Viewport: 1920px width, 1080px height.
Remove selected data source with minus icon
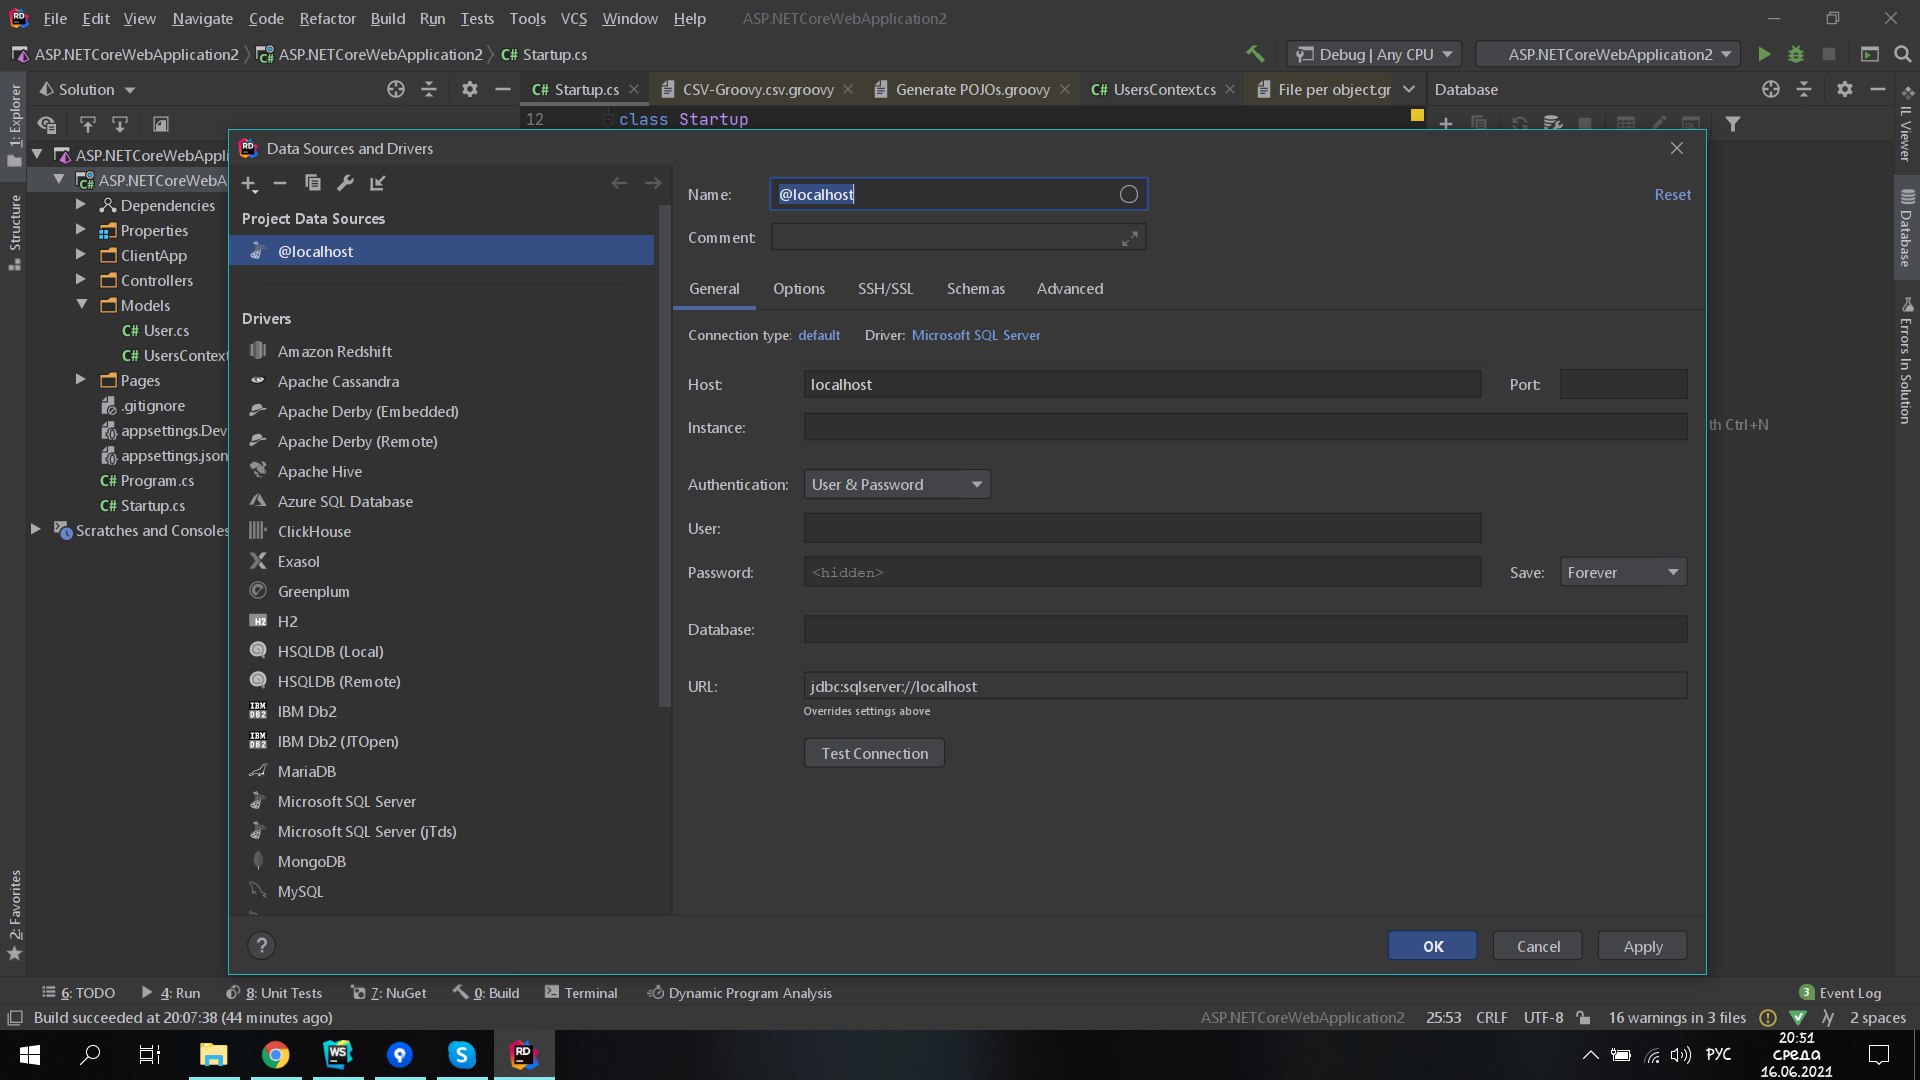280,183
